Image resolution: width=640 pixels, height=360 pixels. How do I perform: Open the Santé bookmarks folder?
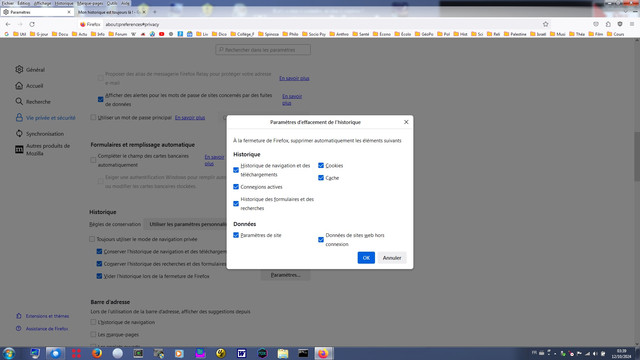361,34
